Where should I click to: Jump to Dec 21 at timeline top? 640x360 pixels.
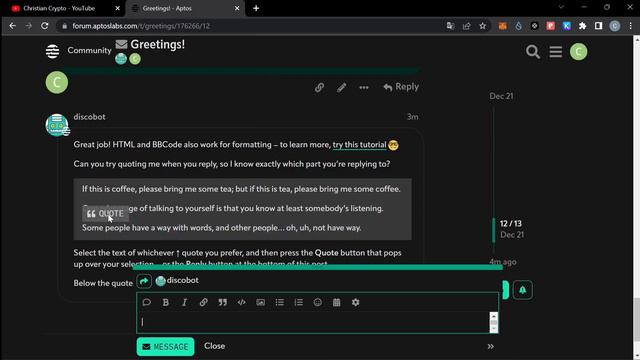pos(501,96)
